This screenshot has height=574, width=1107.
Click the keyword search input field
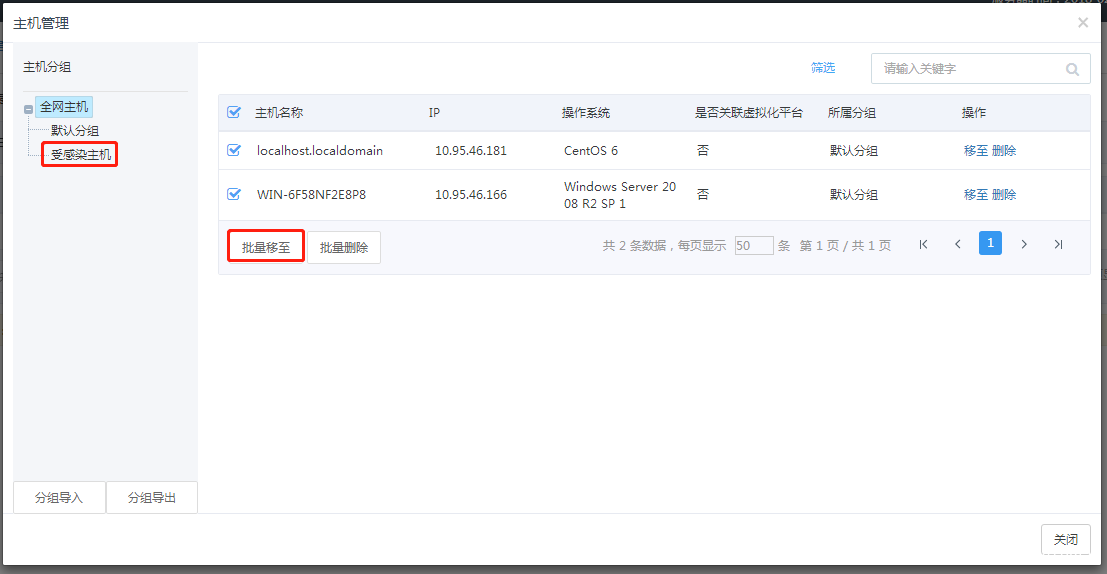pos(965,69)
